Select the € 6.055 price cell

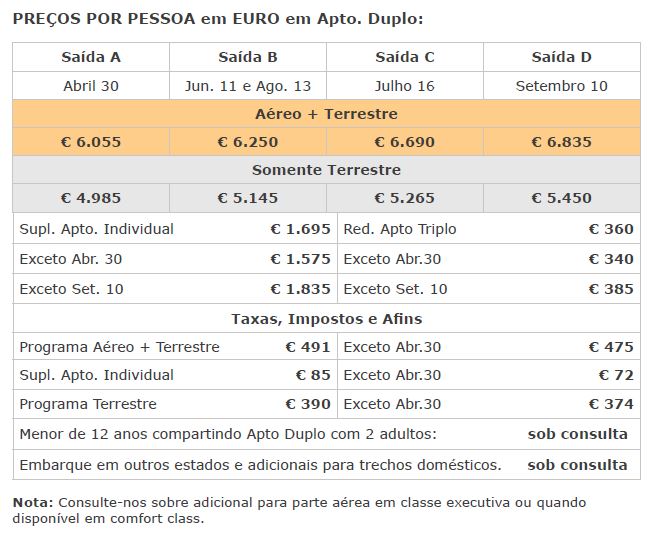(x=91, y=142)
